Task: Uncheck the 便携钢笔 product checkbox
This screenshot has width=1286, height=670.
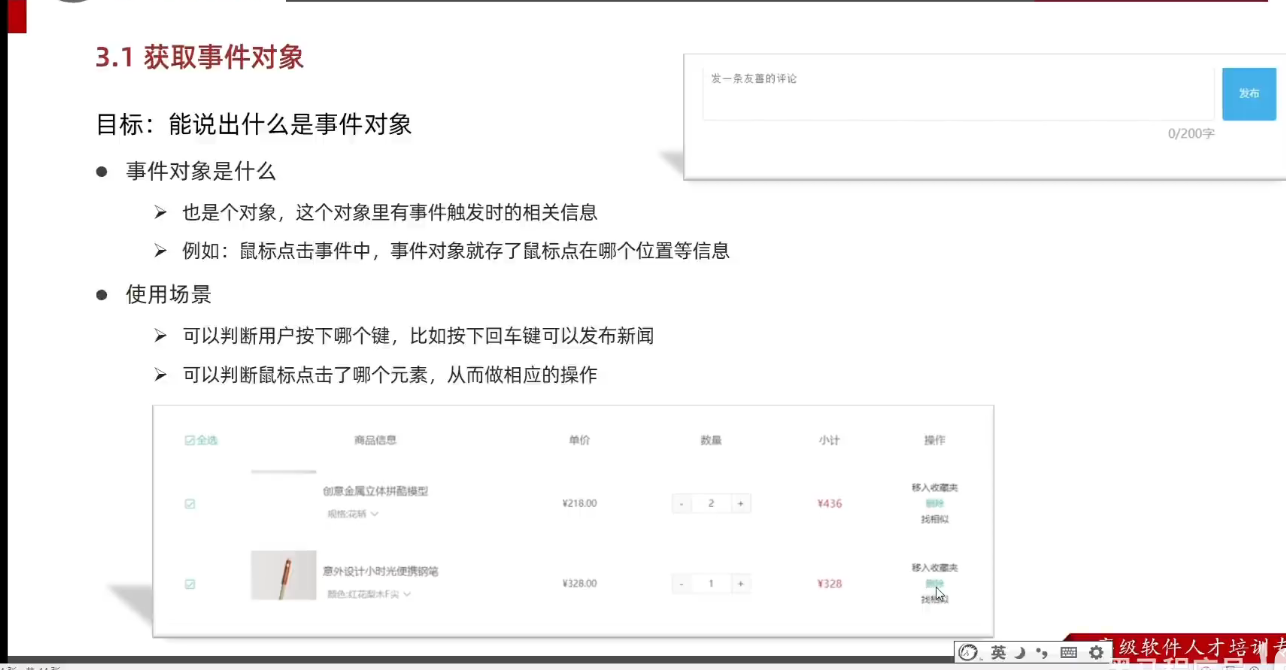Action: [190, 583]
